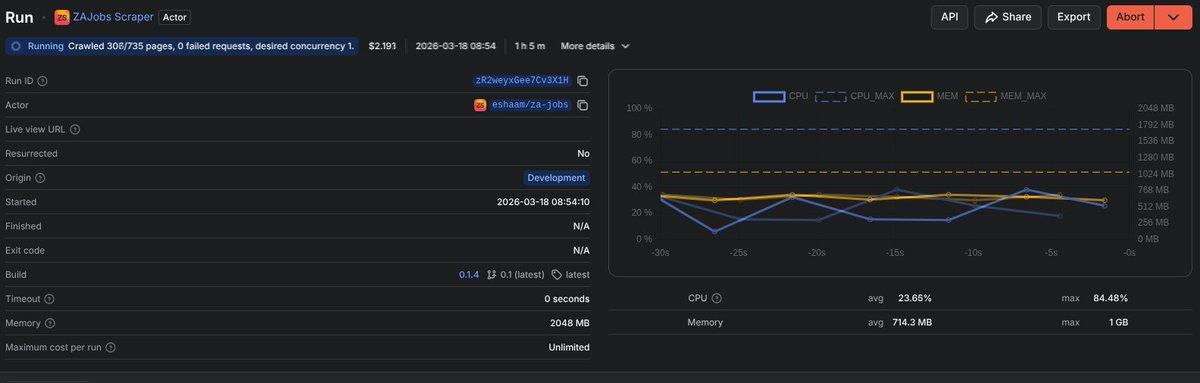The width and height of the screenshot is (1200, 383).
Task: Share this run
Action: 1007,17
